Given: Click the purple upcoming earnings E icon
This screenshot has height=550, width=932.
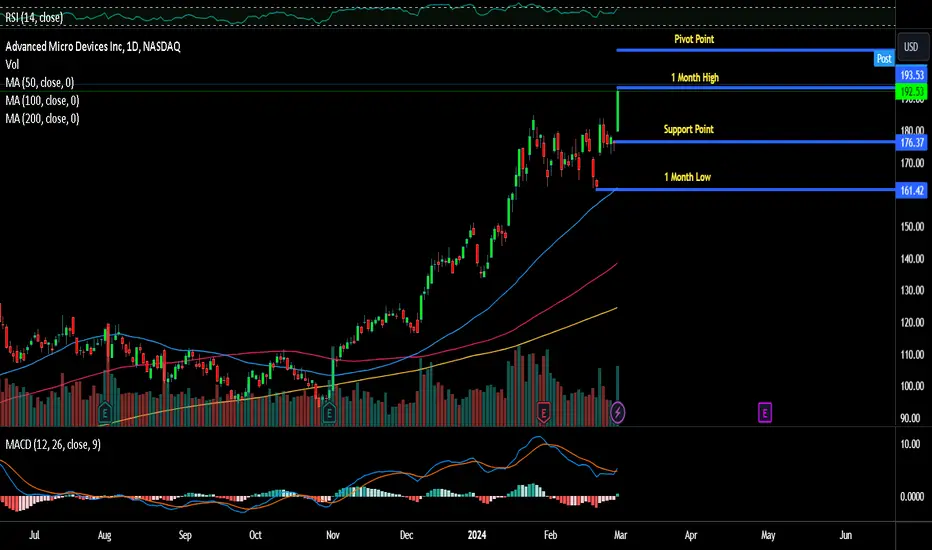Looking at the screenshot, I should coord(765,412).
